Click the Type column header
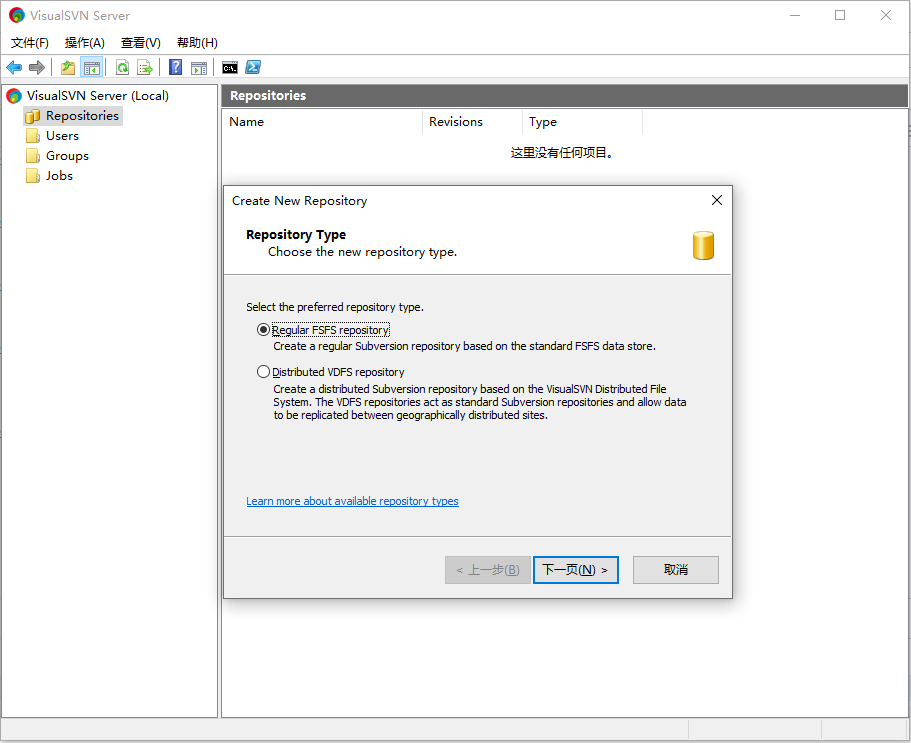Image resolution: width=911 pixels, height=743 pixels. pos(583,122)
